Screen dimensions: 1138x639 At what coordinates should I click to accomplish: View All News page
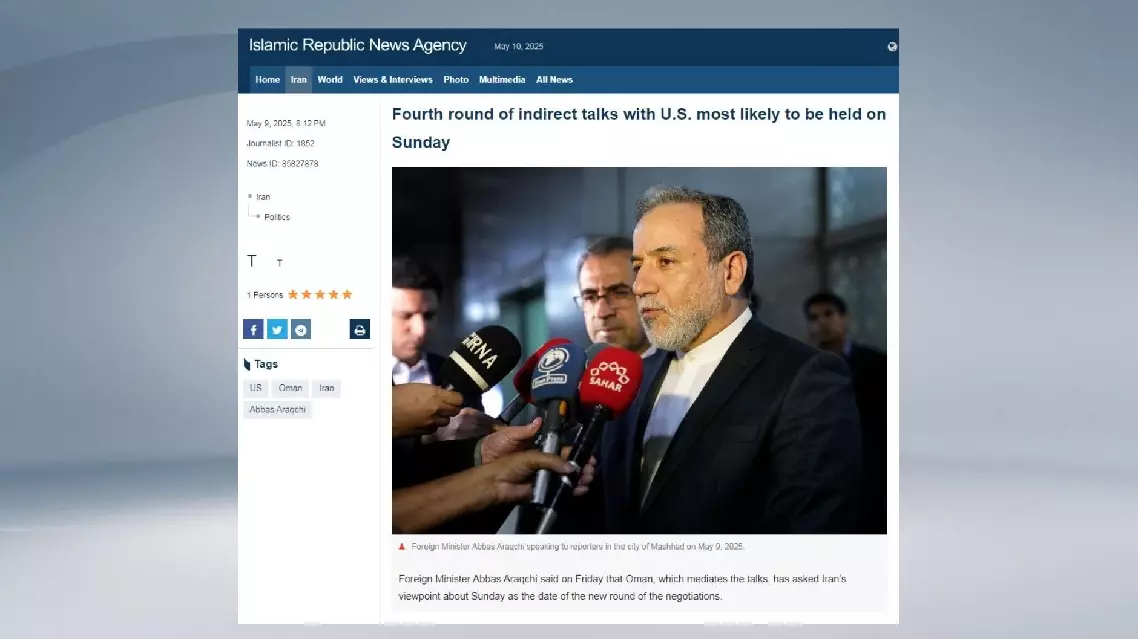click(x=554, y=80)
